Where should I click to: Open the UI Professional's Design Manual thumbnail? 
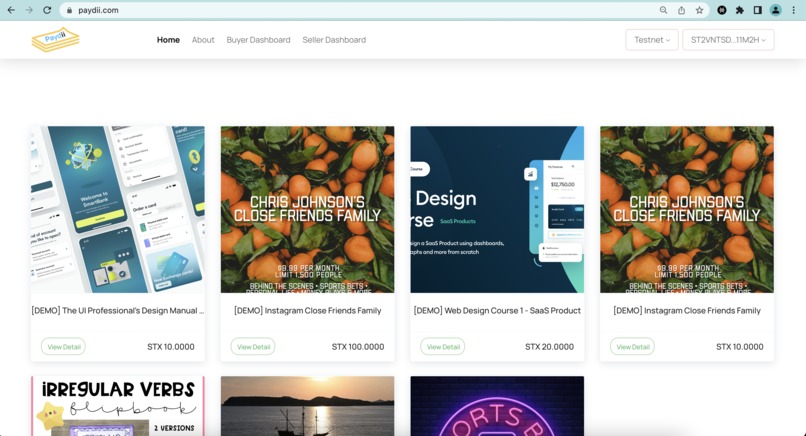[x=118, y=210]
